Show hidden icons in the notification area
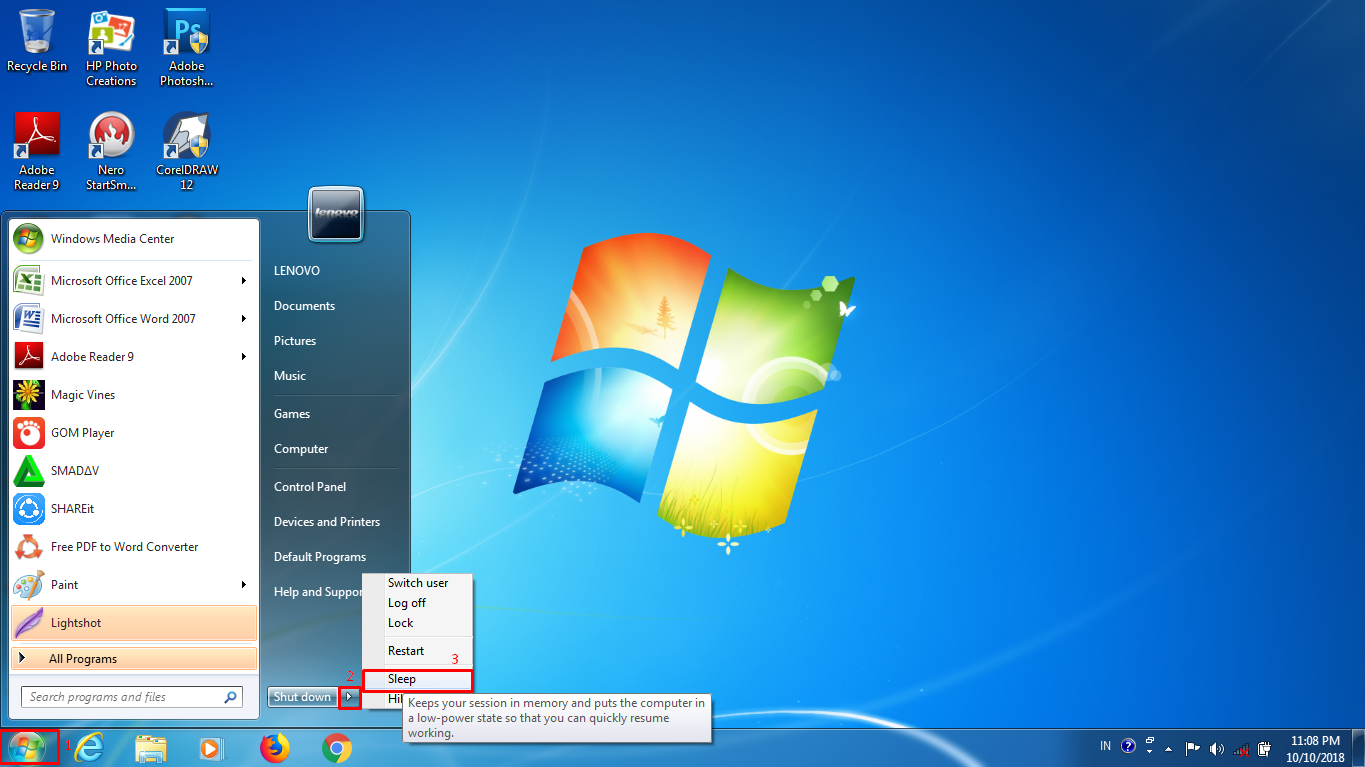 (1168, 749)
